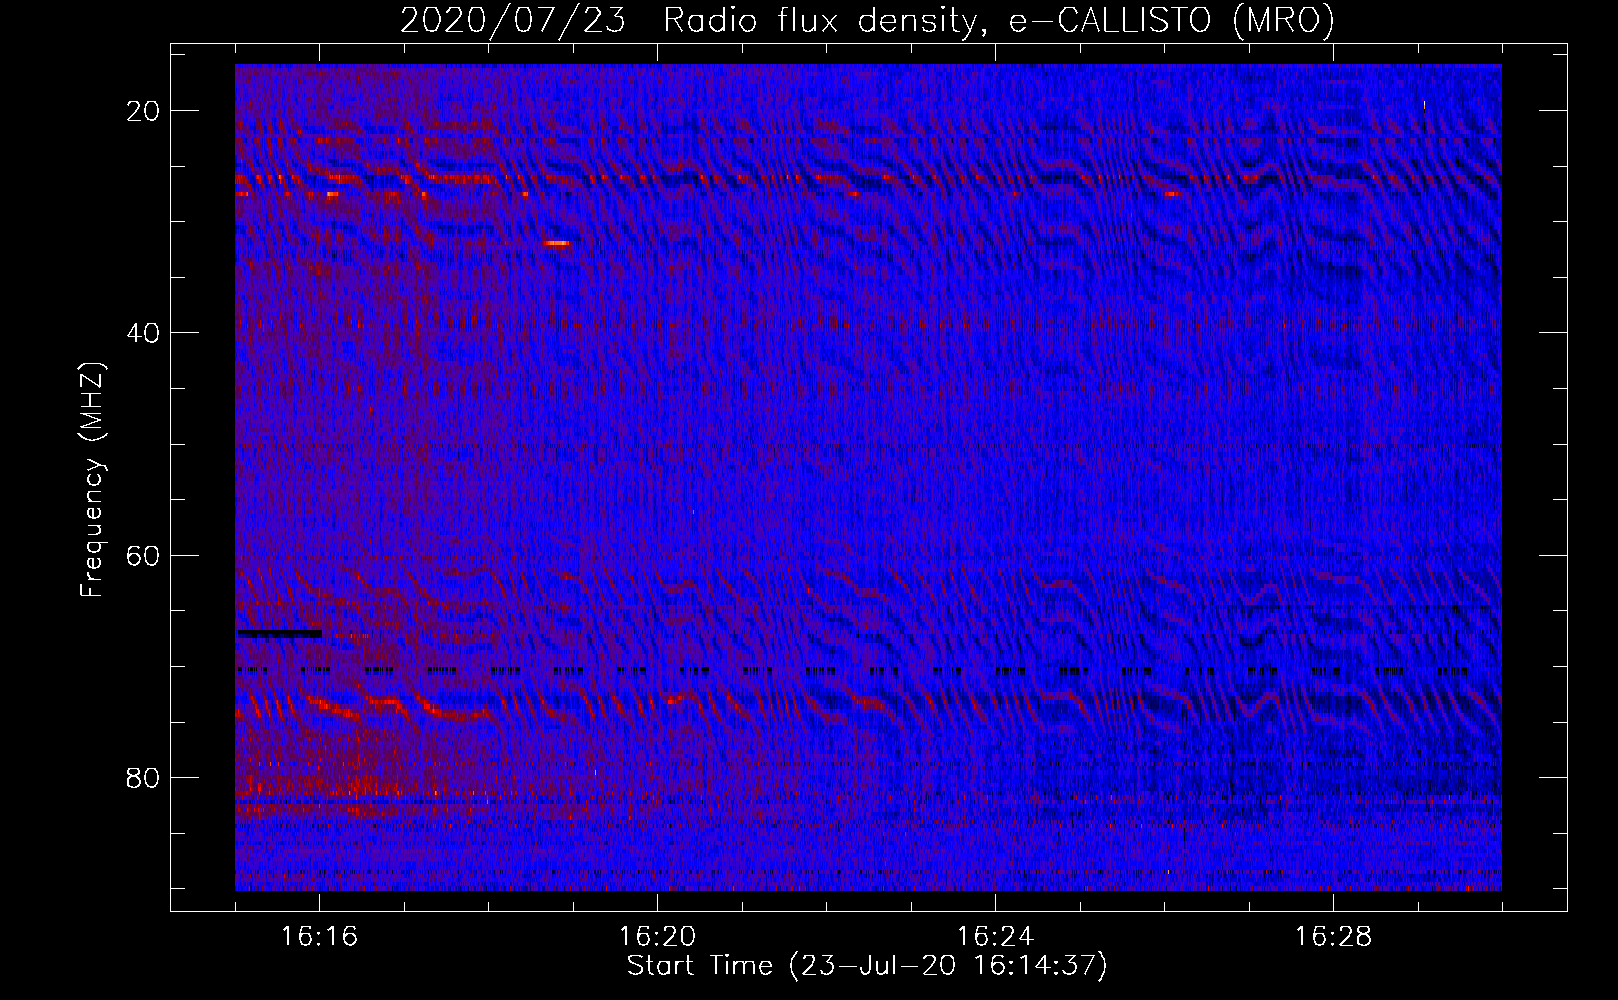
Task: Click the '40' frequency tick label
Action: 144,333
